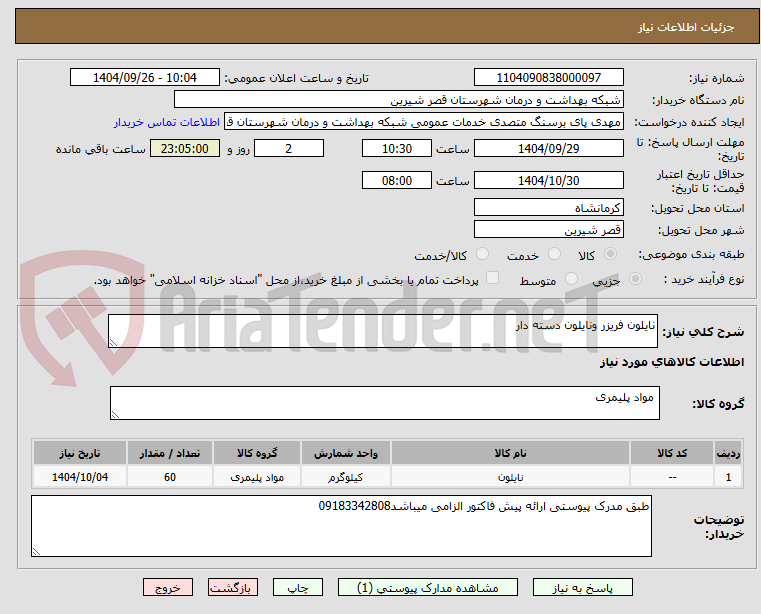
Task: Open مشاهده مدارک پیوستی (1) button
Action: [x=428, y=587]
